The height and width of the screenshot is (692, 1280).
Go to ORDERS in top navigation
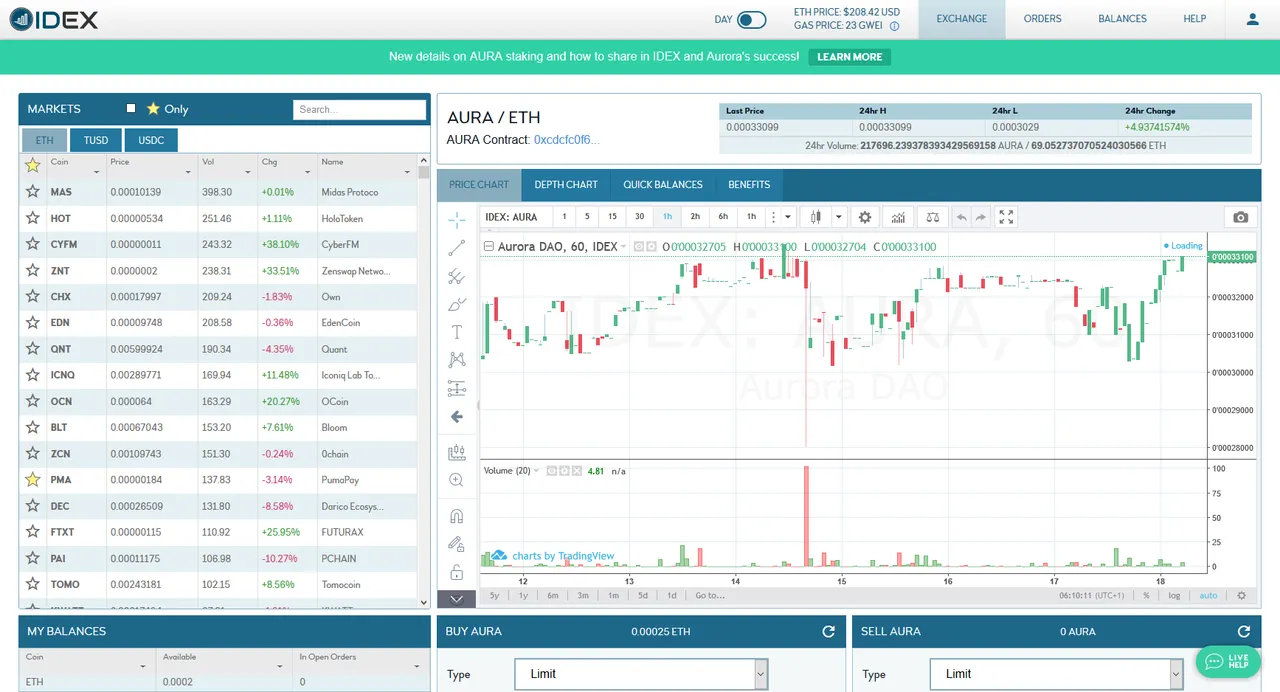point(1042,19)
